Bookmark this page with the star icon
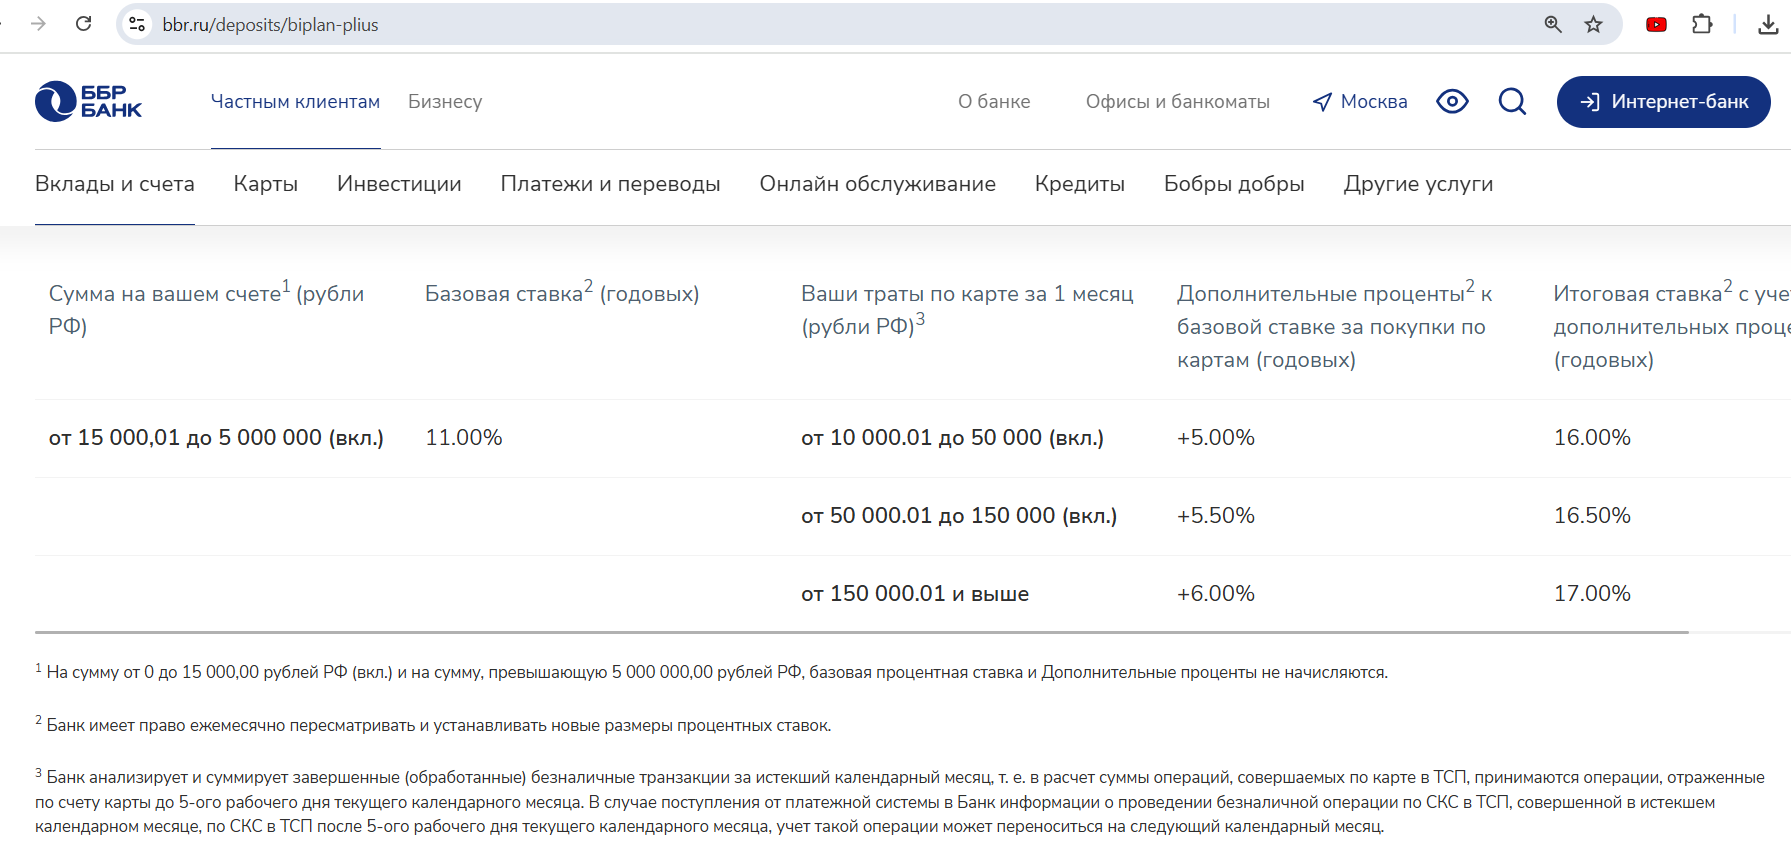The width and height of the screenshot is (1791, 857). tap(1594, 24)
